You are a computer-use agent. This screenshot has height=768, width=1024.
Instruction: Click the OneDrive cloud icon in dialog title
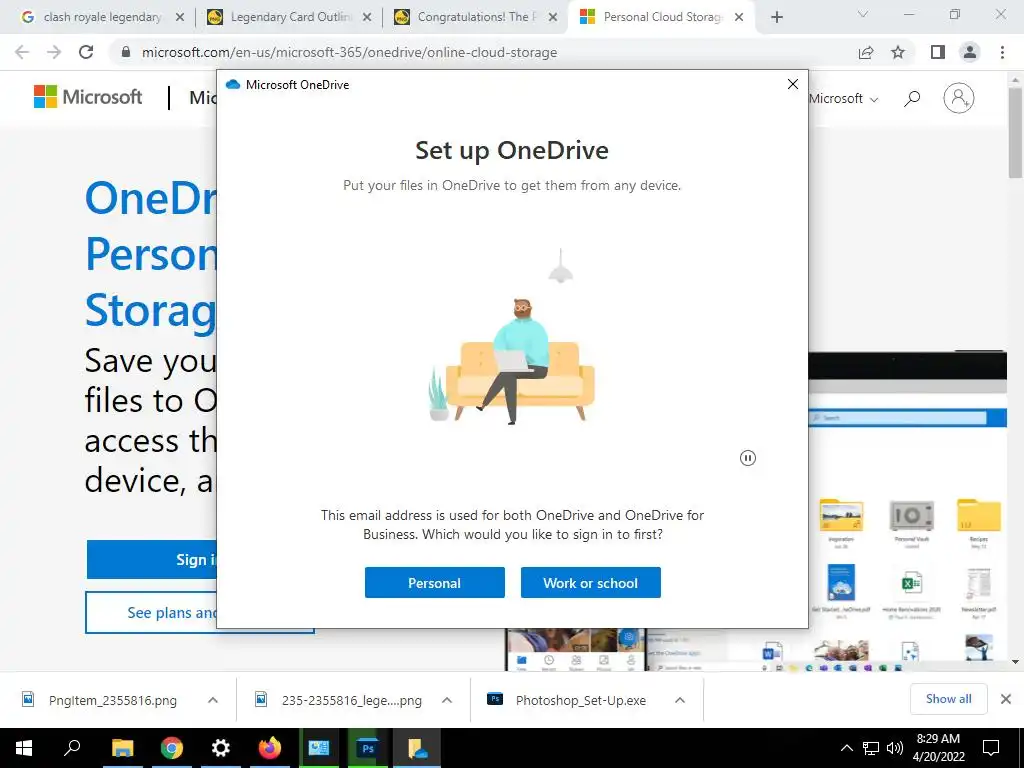tap(233, 84)
